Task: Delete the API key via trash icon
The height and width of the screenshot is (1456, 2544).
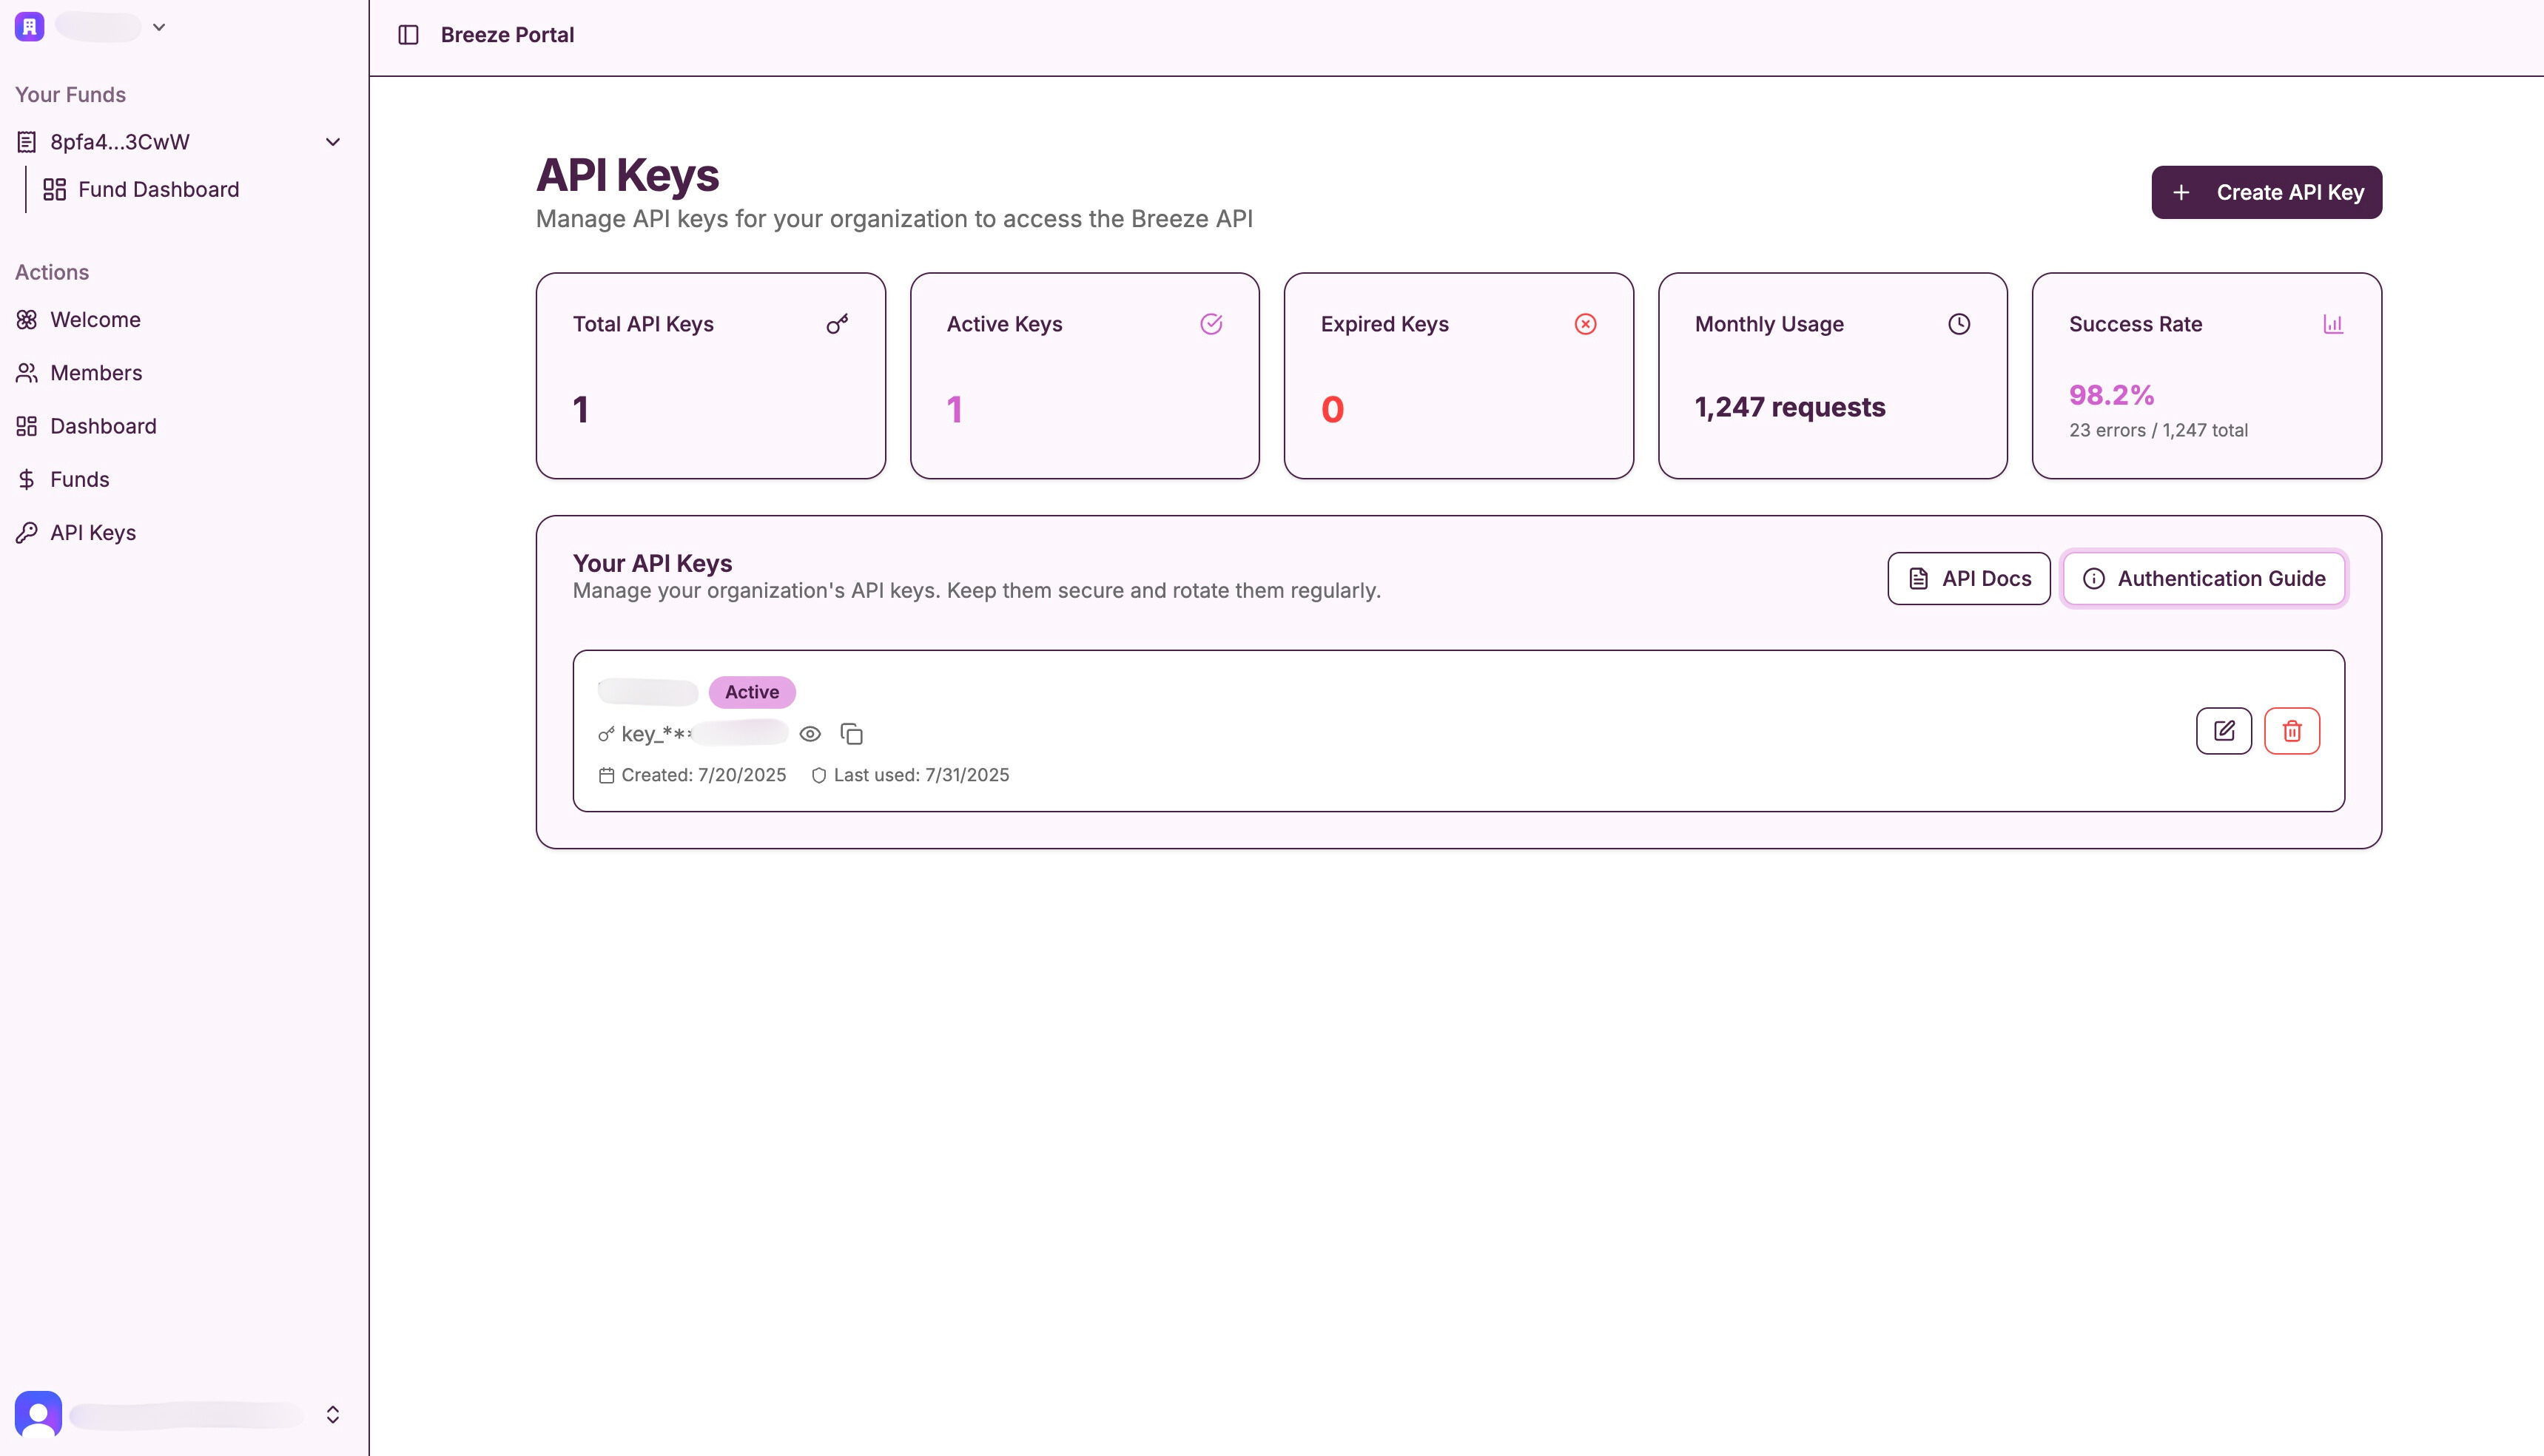Action: click(2292, 731)
